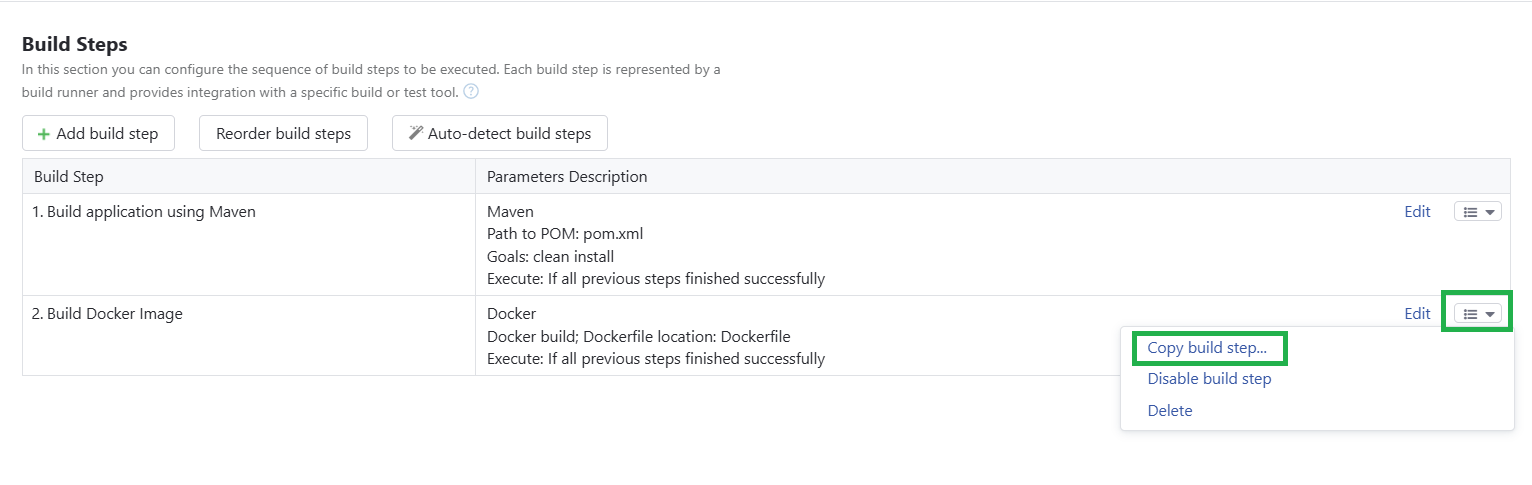Select Disable build step menu entry
Screen dimensions: 1532x485
(x=1209, y=379)
